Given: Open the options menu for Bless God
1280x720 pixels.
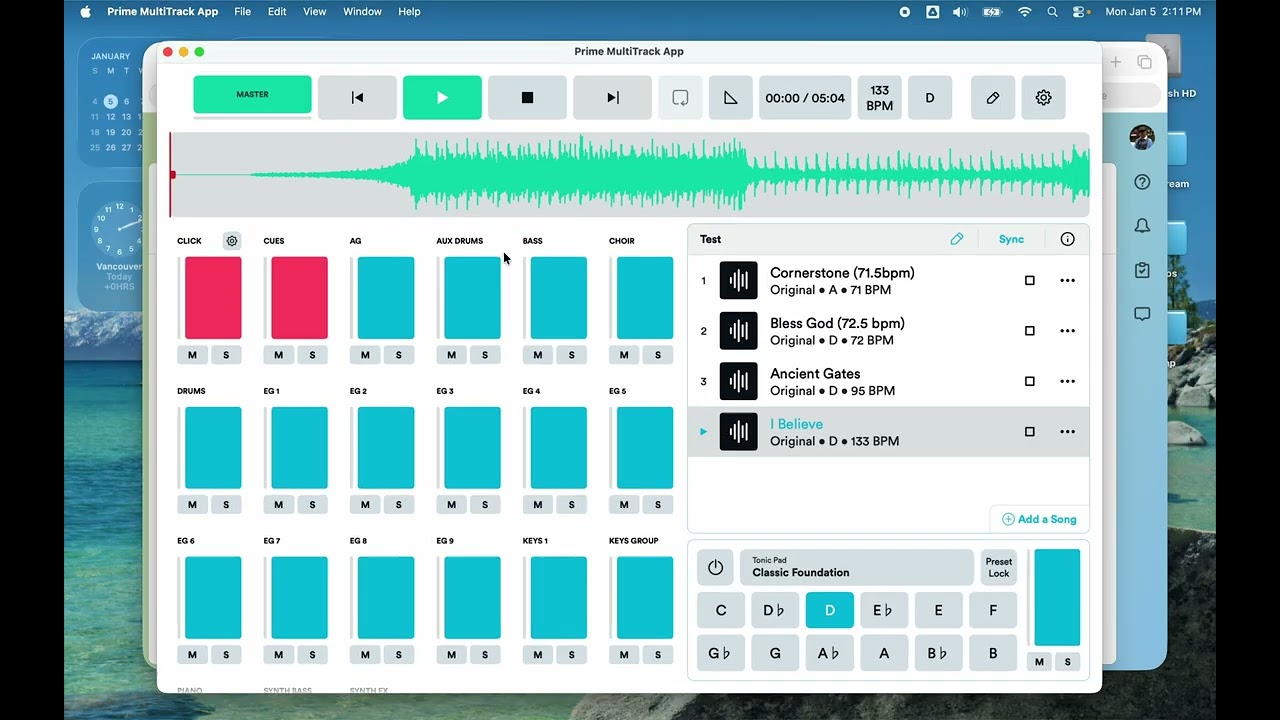Looking at the screenshot, I should [1067, 331].
